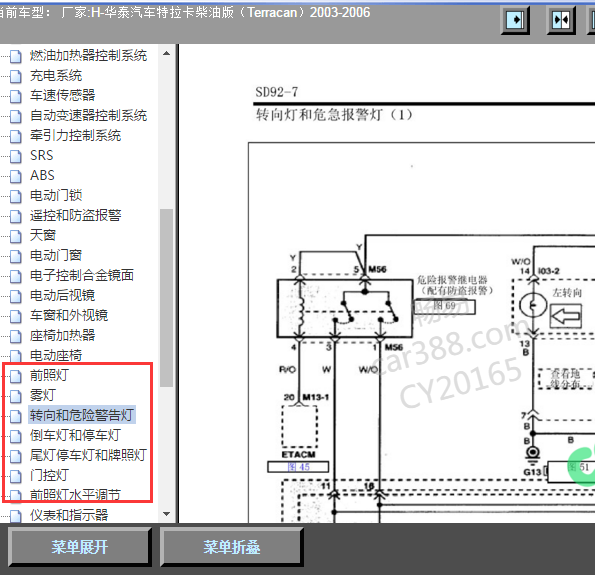Click document icon beside 车速传感器
Image resolution: width=595 pixels, height=575 pixels.
pyautogui.click(x=16, y=96)
